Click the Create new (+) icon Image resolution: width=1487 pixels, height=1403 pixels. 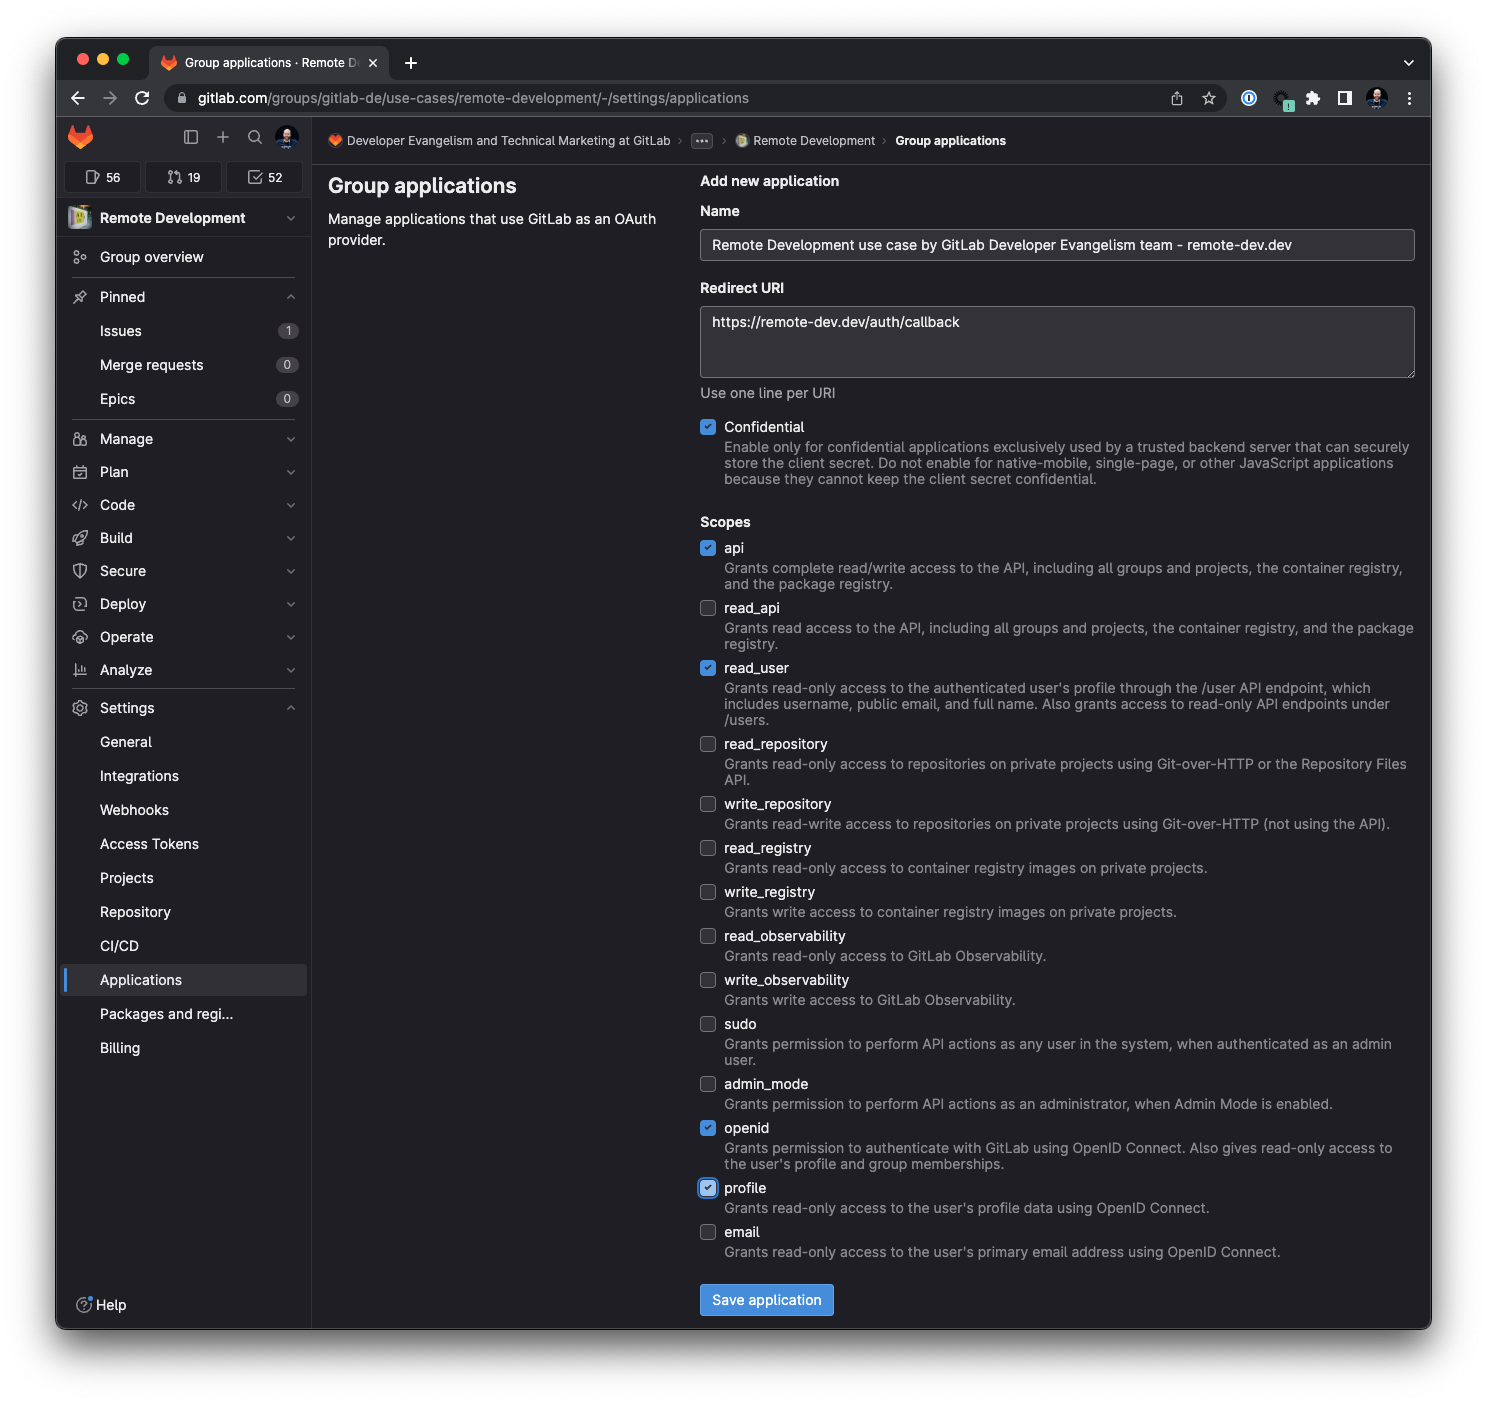click(x=223, y=137)
